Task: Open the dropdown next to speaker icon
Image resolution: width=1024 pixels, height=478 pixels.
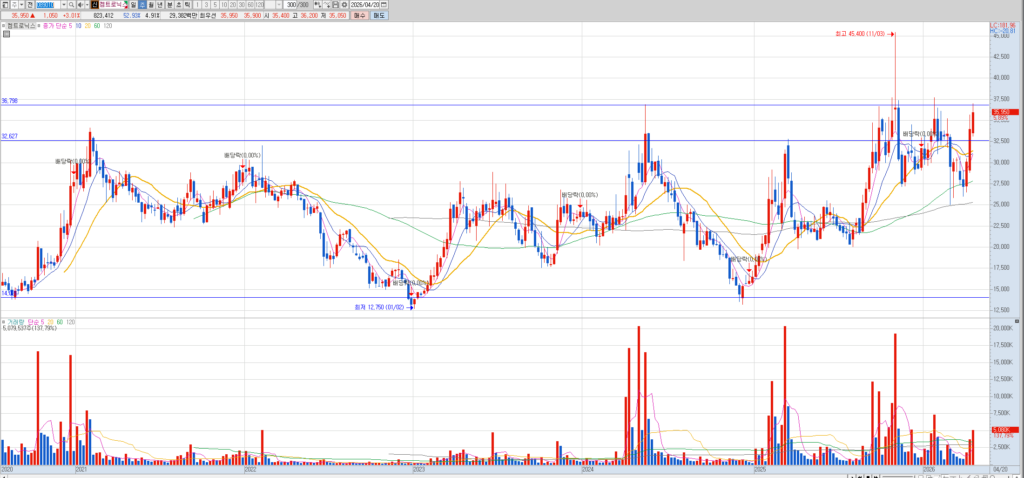Action: pos(87,5)
